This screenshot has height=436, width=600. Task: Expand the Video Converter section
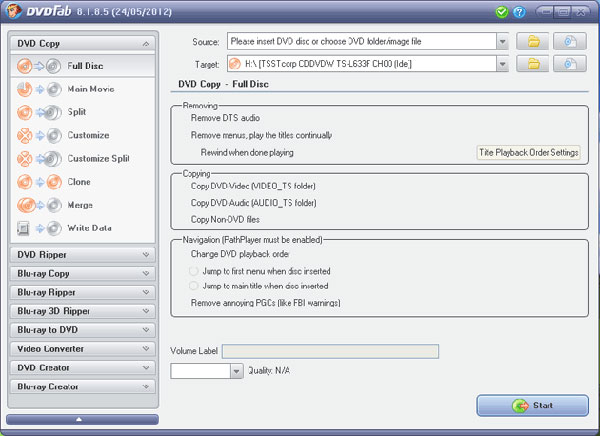coord(83,349)
